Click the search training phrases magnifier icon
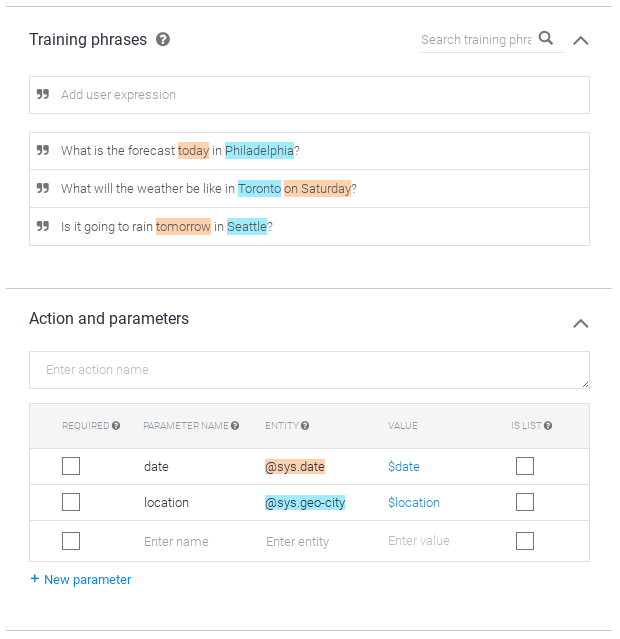 tap(546, 39)
